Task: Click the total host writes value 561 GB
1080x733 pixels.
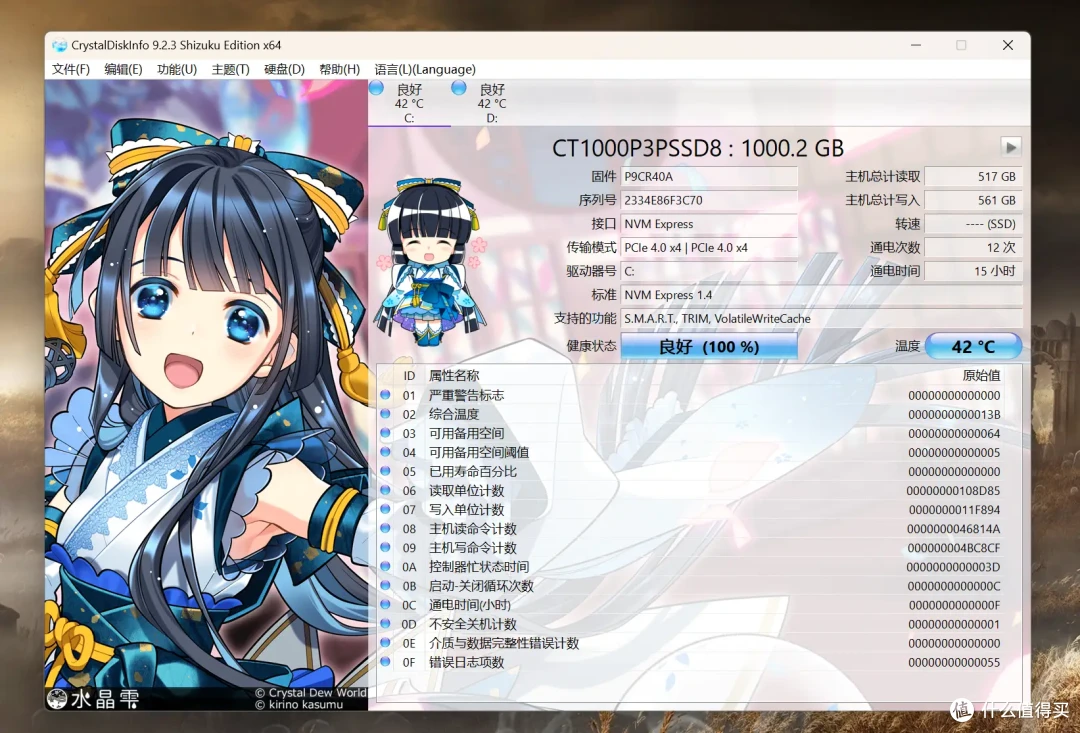Action: coord(973,200)
